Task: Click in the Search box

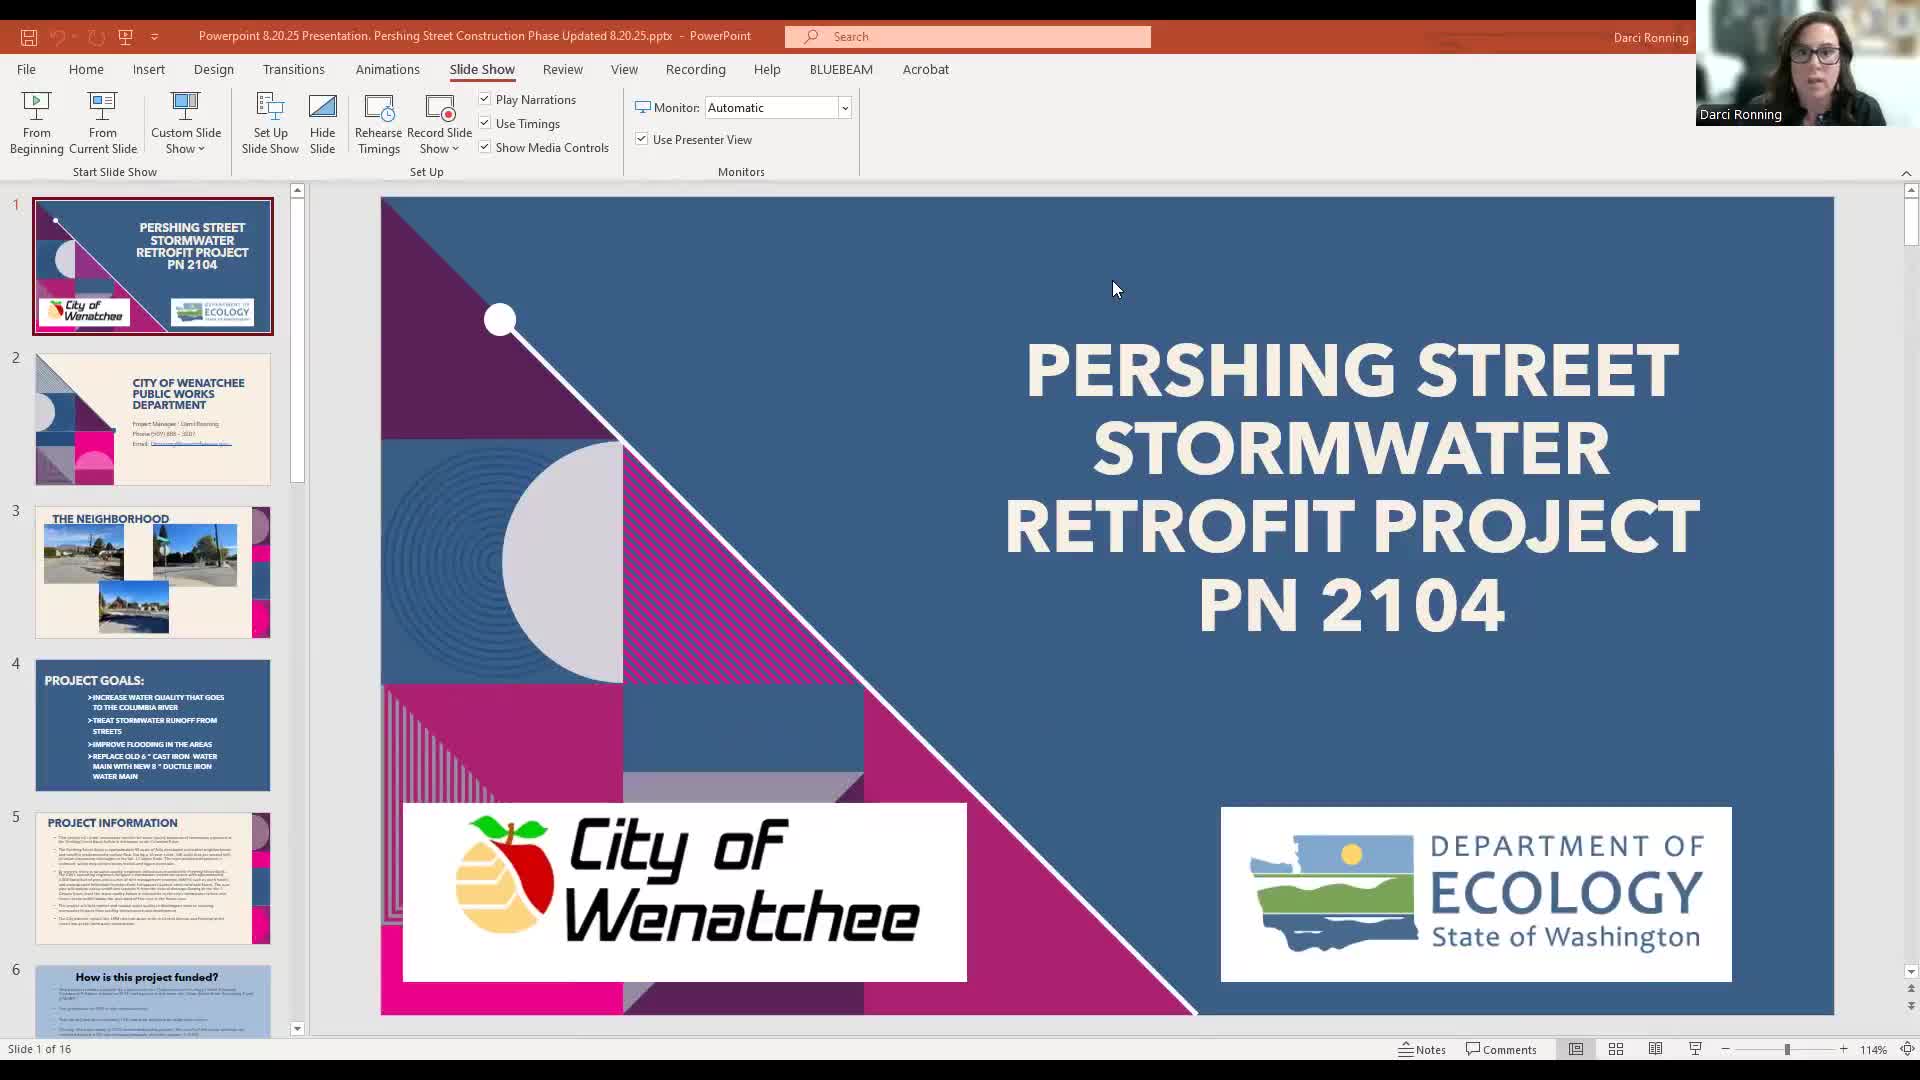Action: tap(967, 36)
